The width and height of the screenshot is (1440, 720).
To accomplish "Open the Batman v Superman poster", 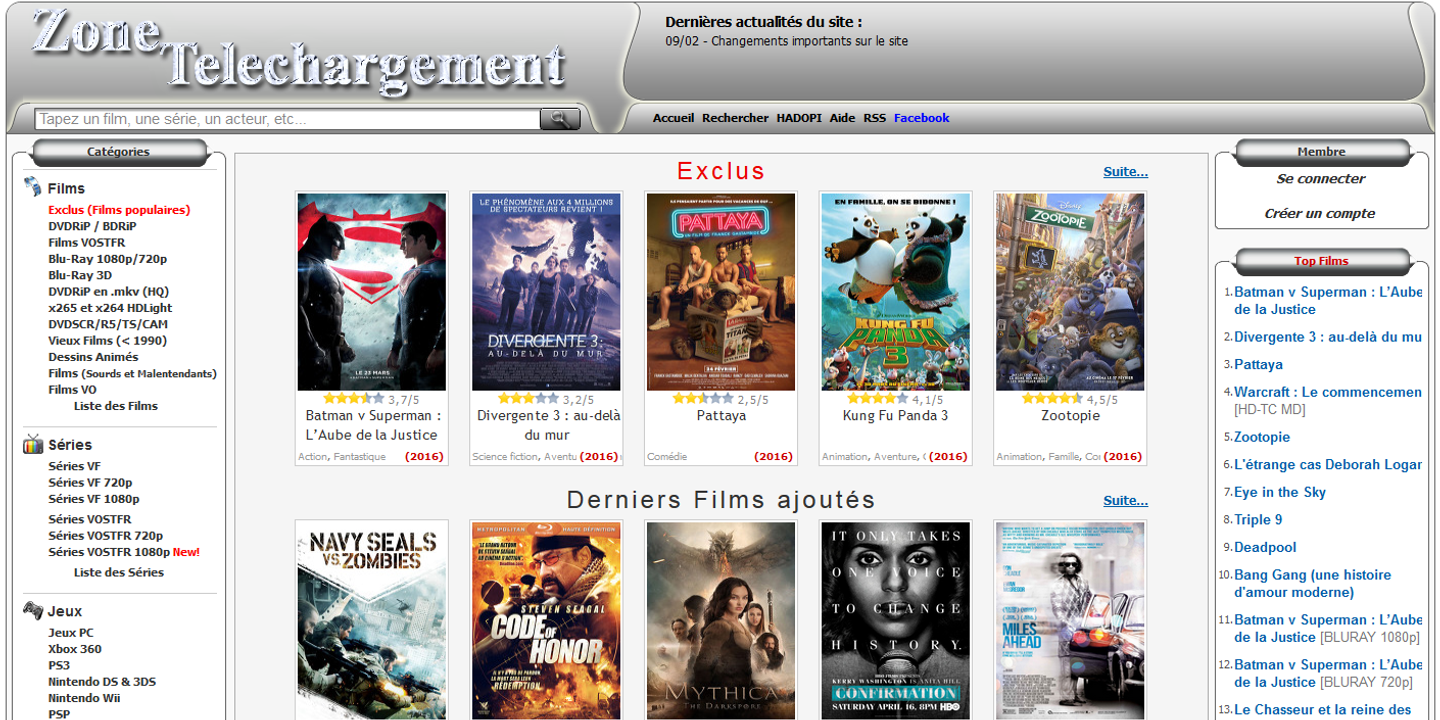I will click(x=372, y=291).
